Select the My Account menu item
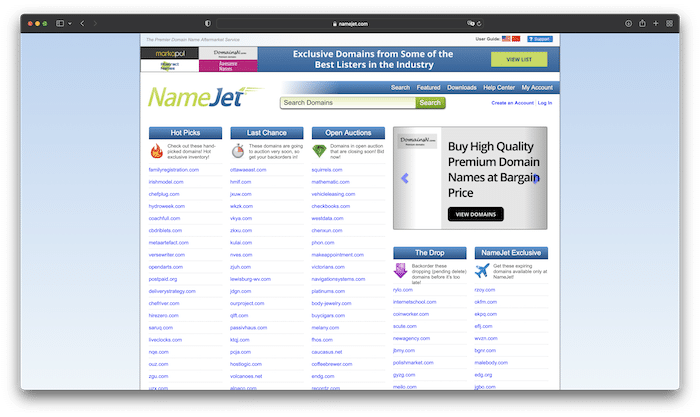This screenshot has width=700, height=417. pyautogui.click(x=537, y=88)
